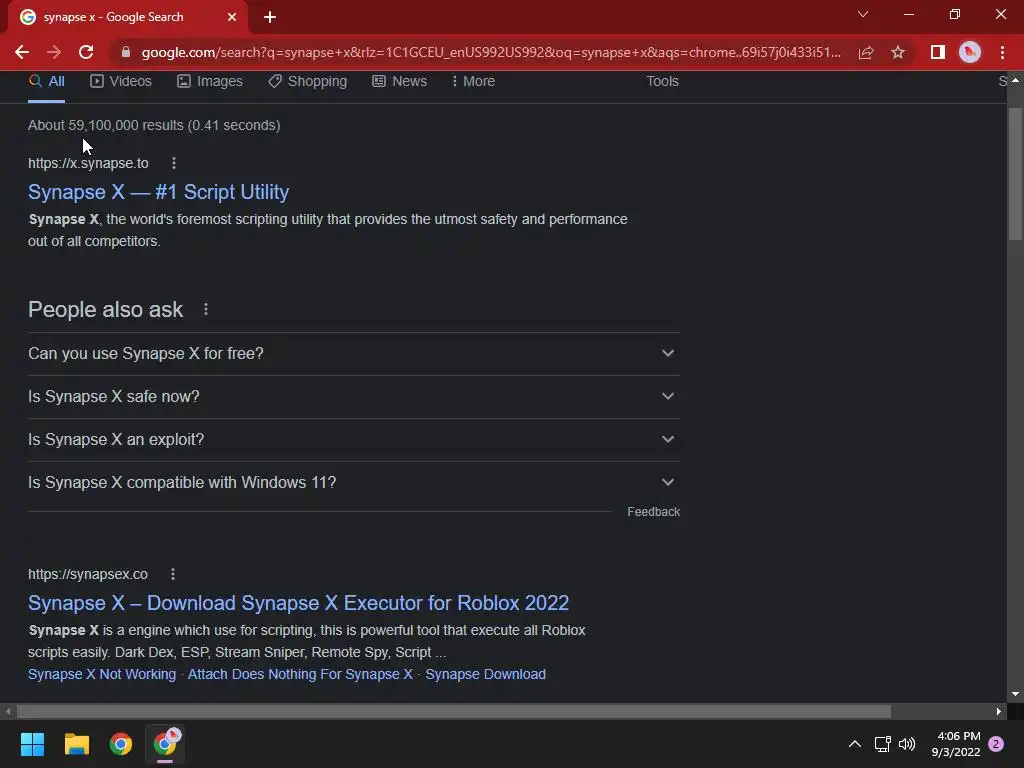Viewport: 1024px width, 768px height.
Task: Switch to the News tab
Action: point(399,81)
